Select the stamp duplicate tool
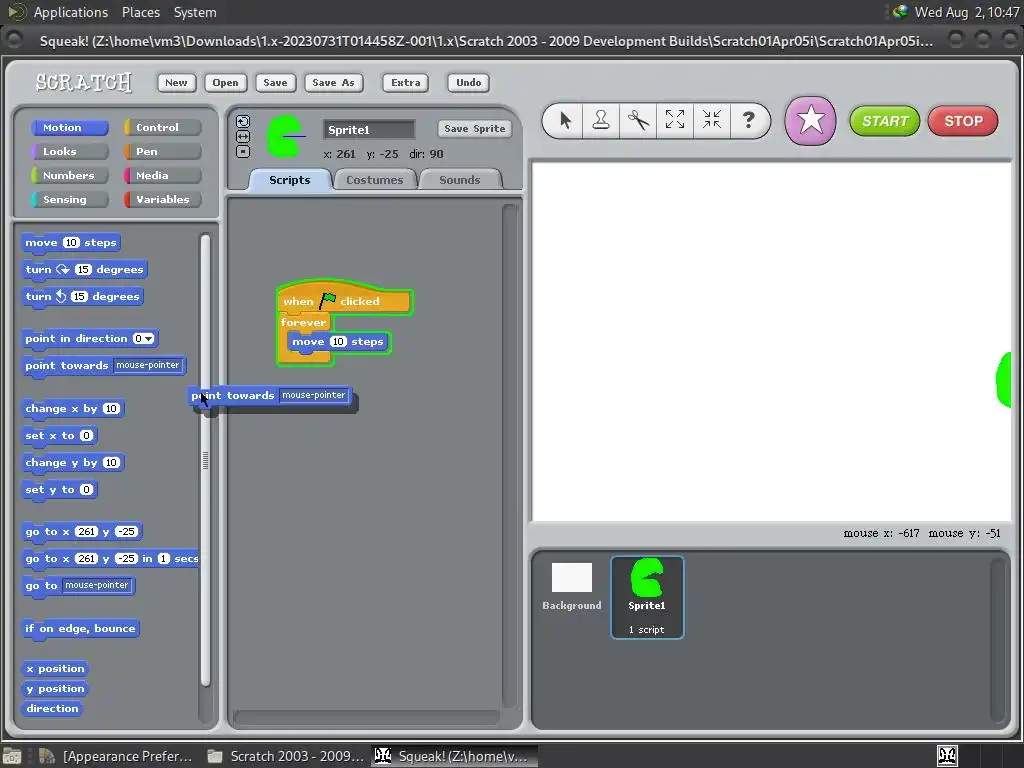Image resolution: width=1024 pixels, height=768 pixels. [x=601, y=120]
